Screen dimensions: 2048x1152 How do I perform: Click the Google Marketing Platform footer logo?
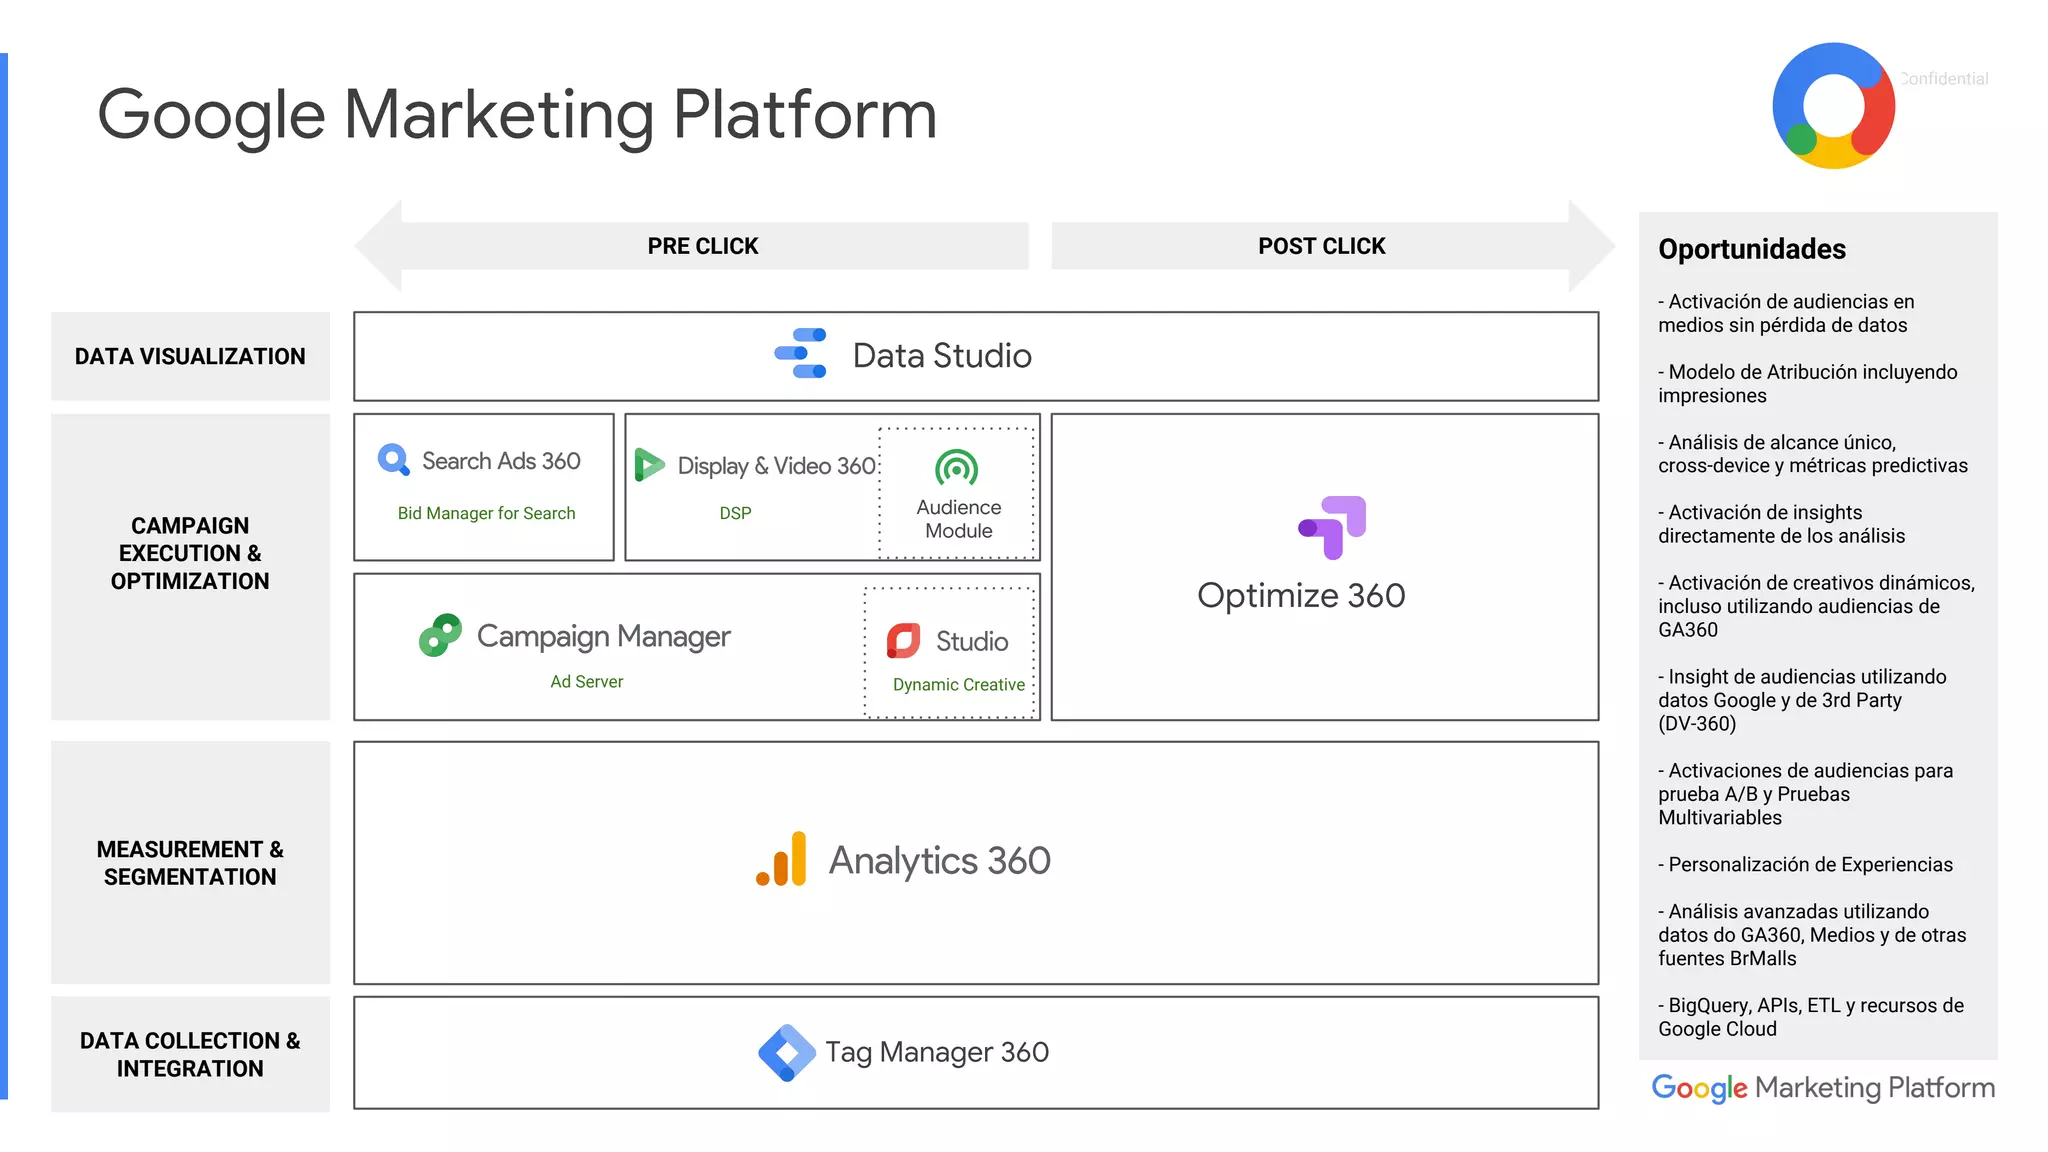click(1823, 1088)
